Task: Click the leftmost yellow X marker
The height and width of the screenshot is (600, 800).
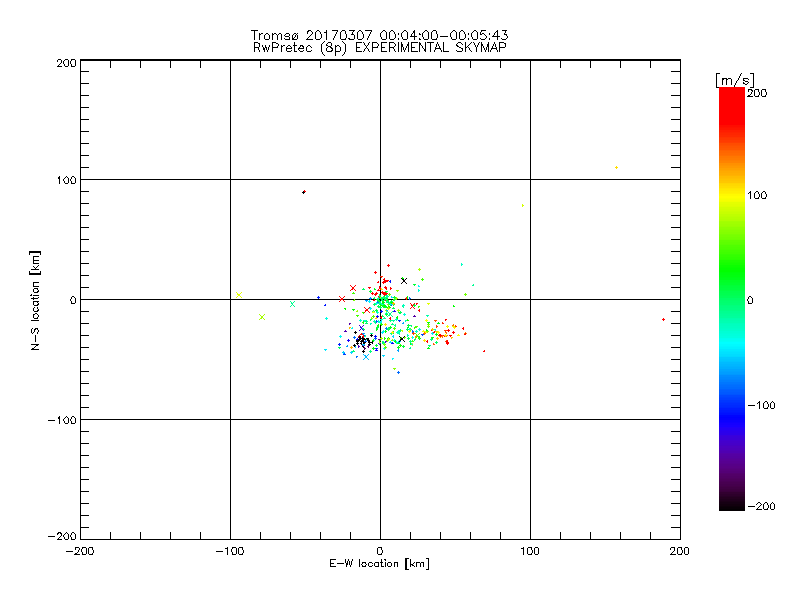Action: 238,294
